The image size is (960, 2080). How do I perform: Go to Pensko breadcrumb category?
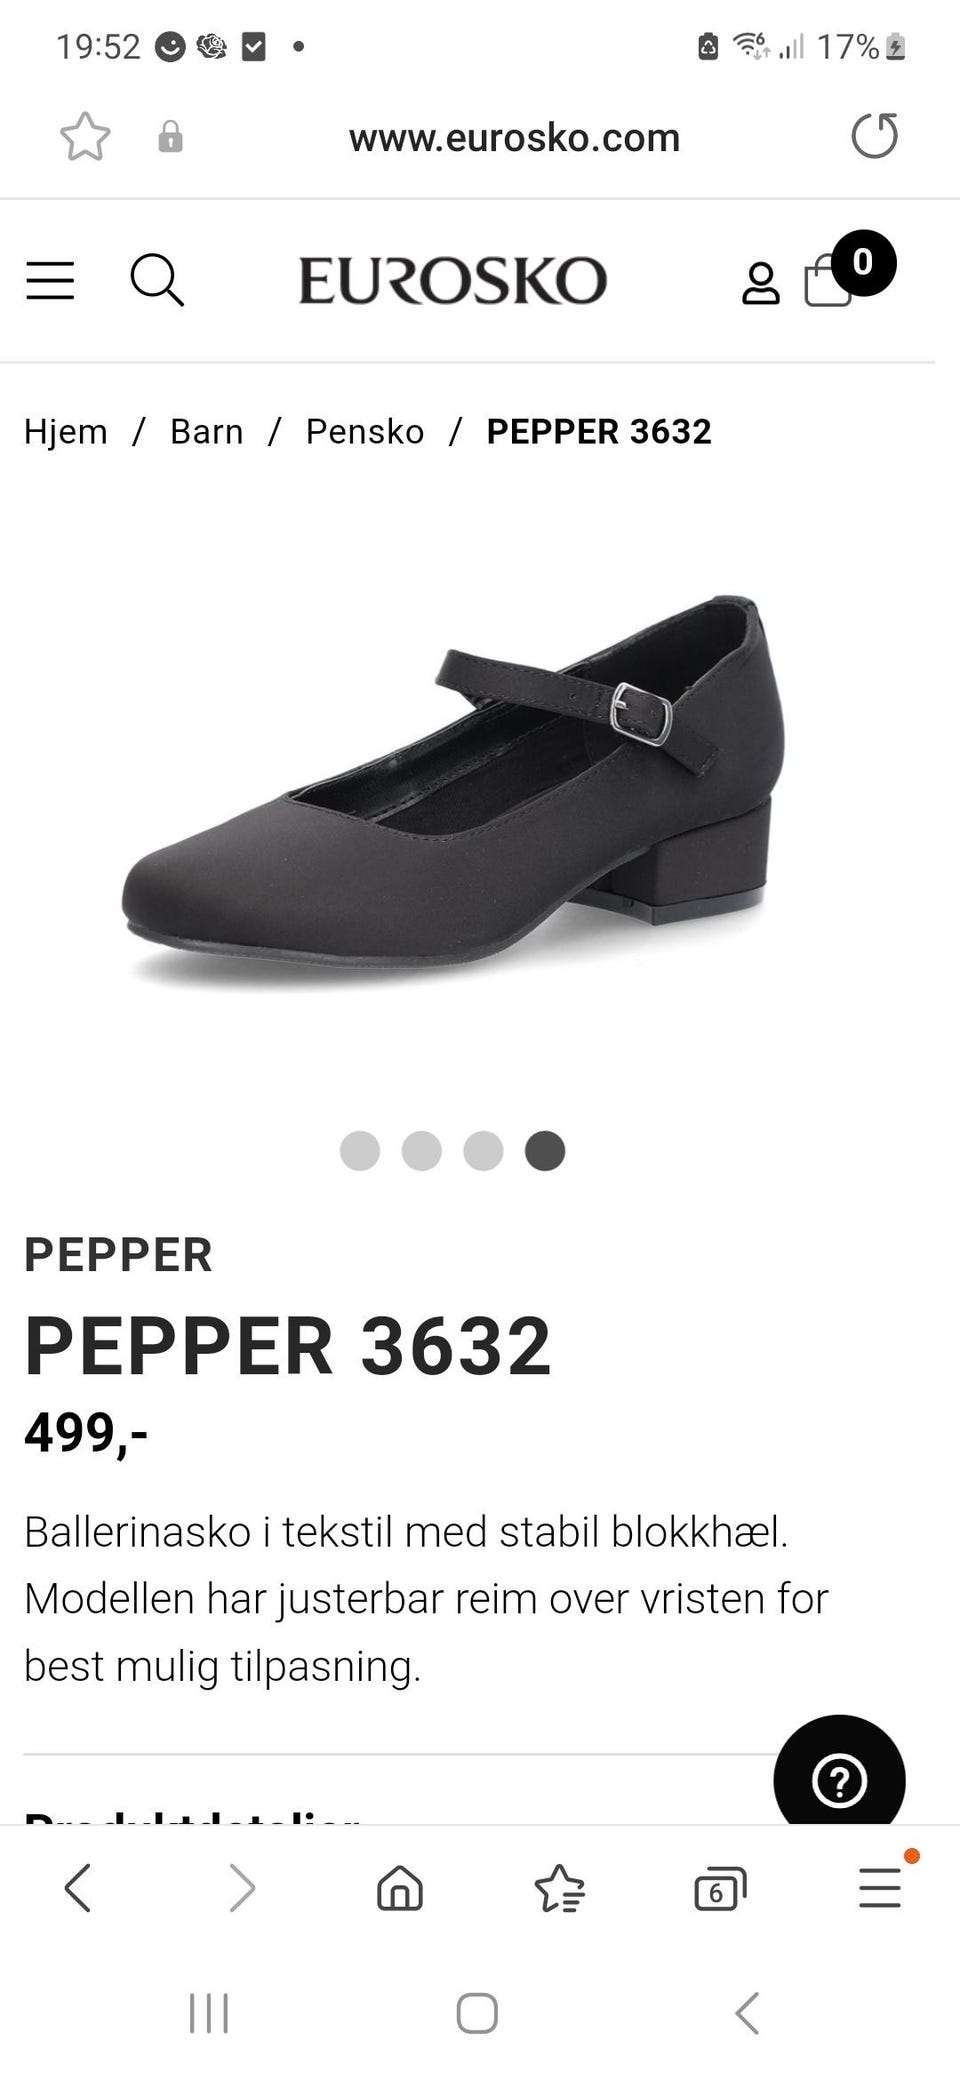point(365,431)
